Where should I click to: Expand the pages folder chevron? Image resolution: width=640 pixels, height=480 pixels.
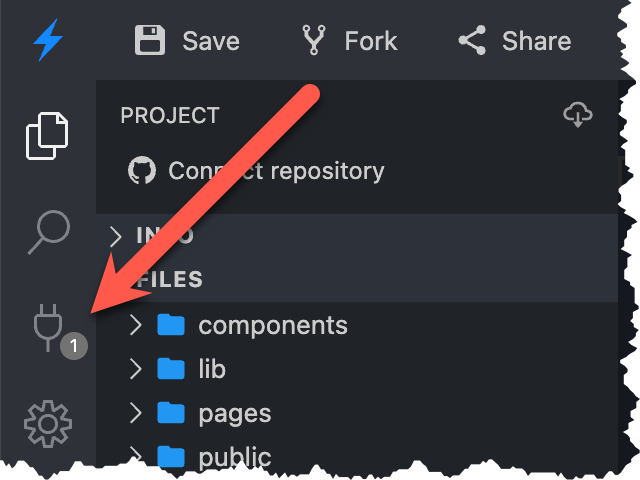tap(137, 413)
